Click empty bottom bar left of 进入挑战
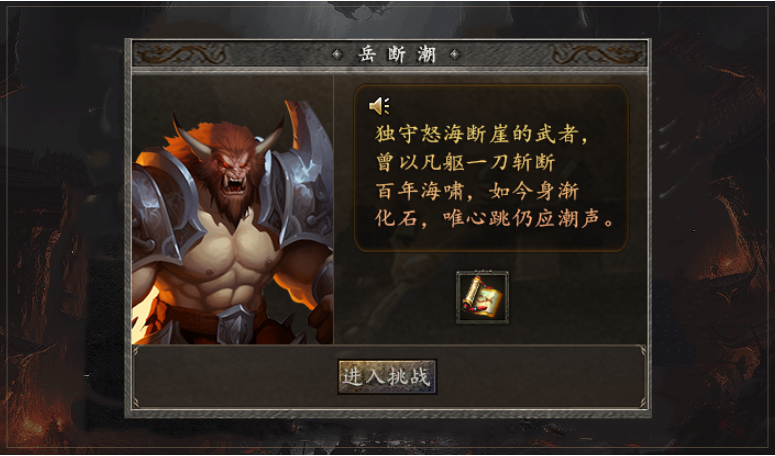This screenshot has width=775, height=456. pyautogui.click(x=235, y=377)
